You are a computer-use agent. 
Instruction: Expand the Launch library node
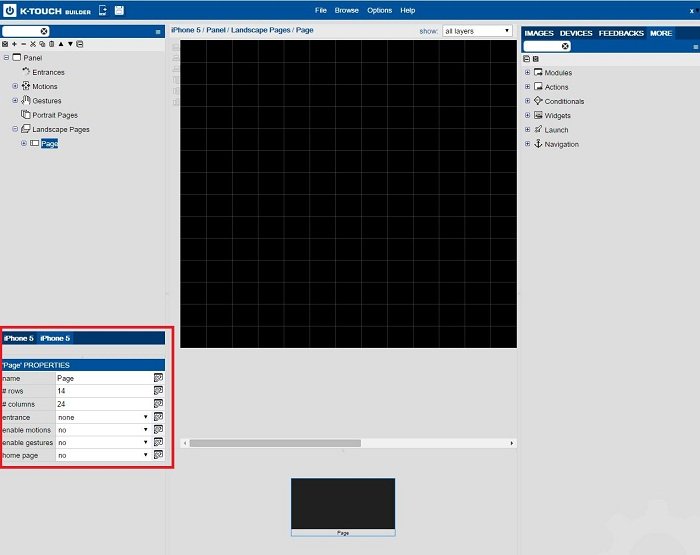tap(527, 129)
